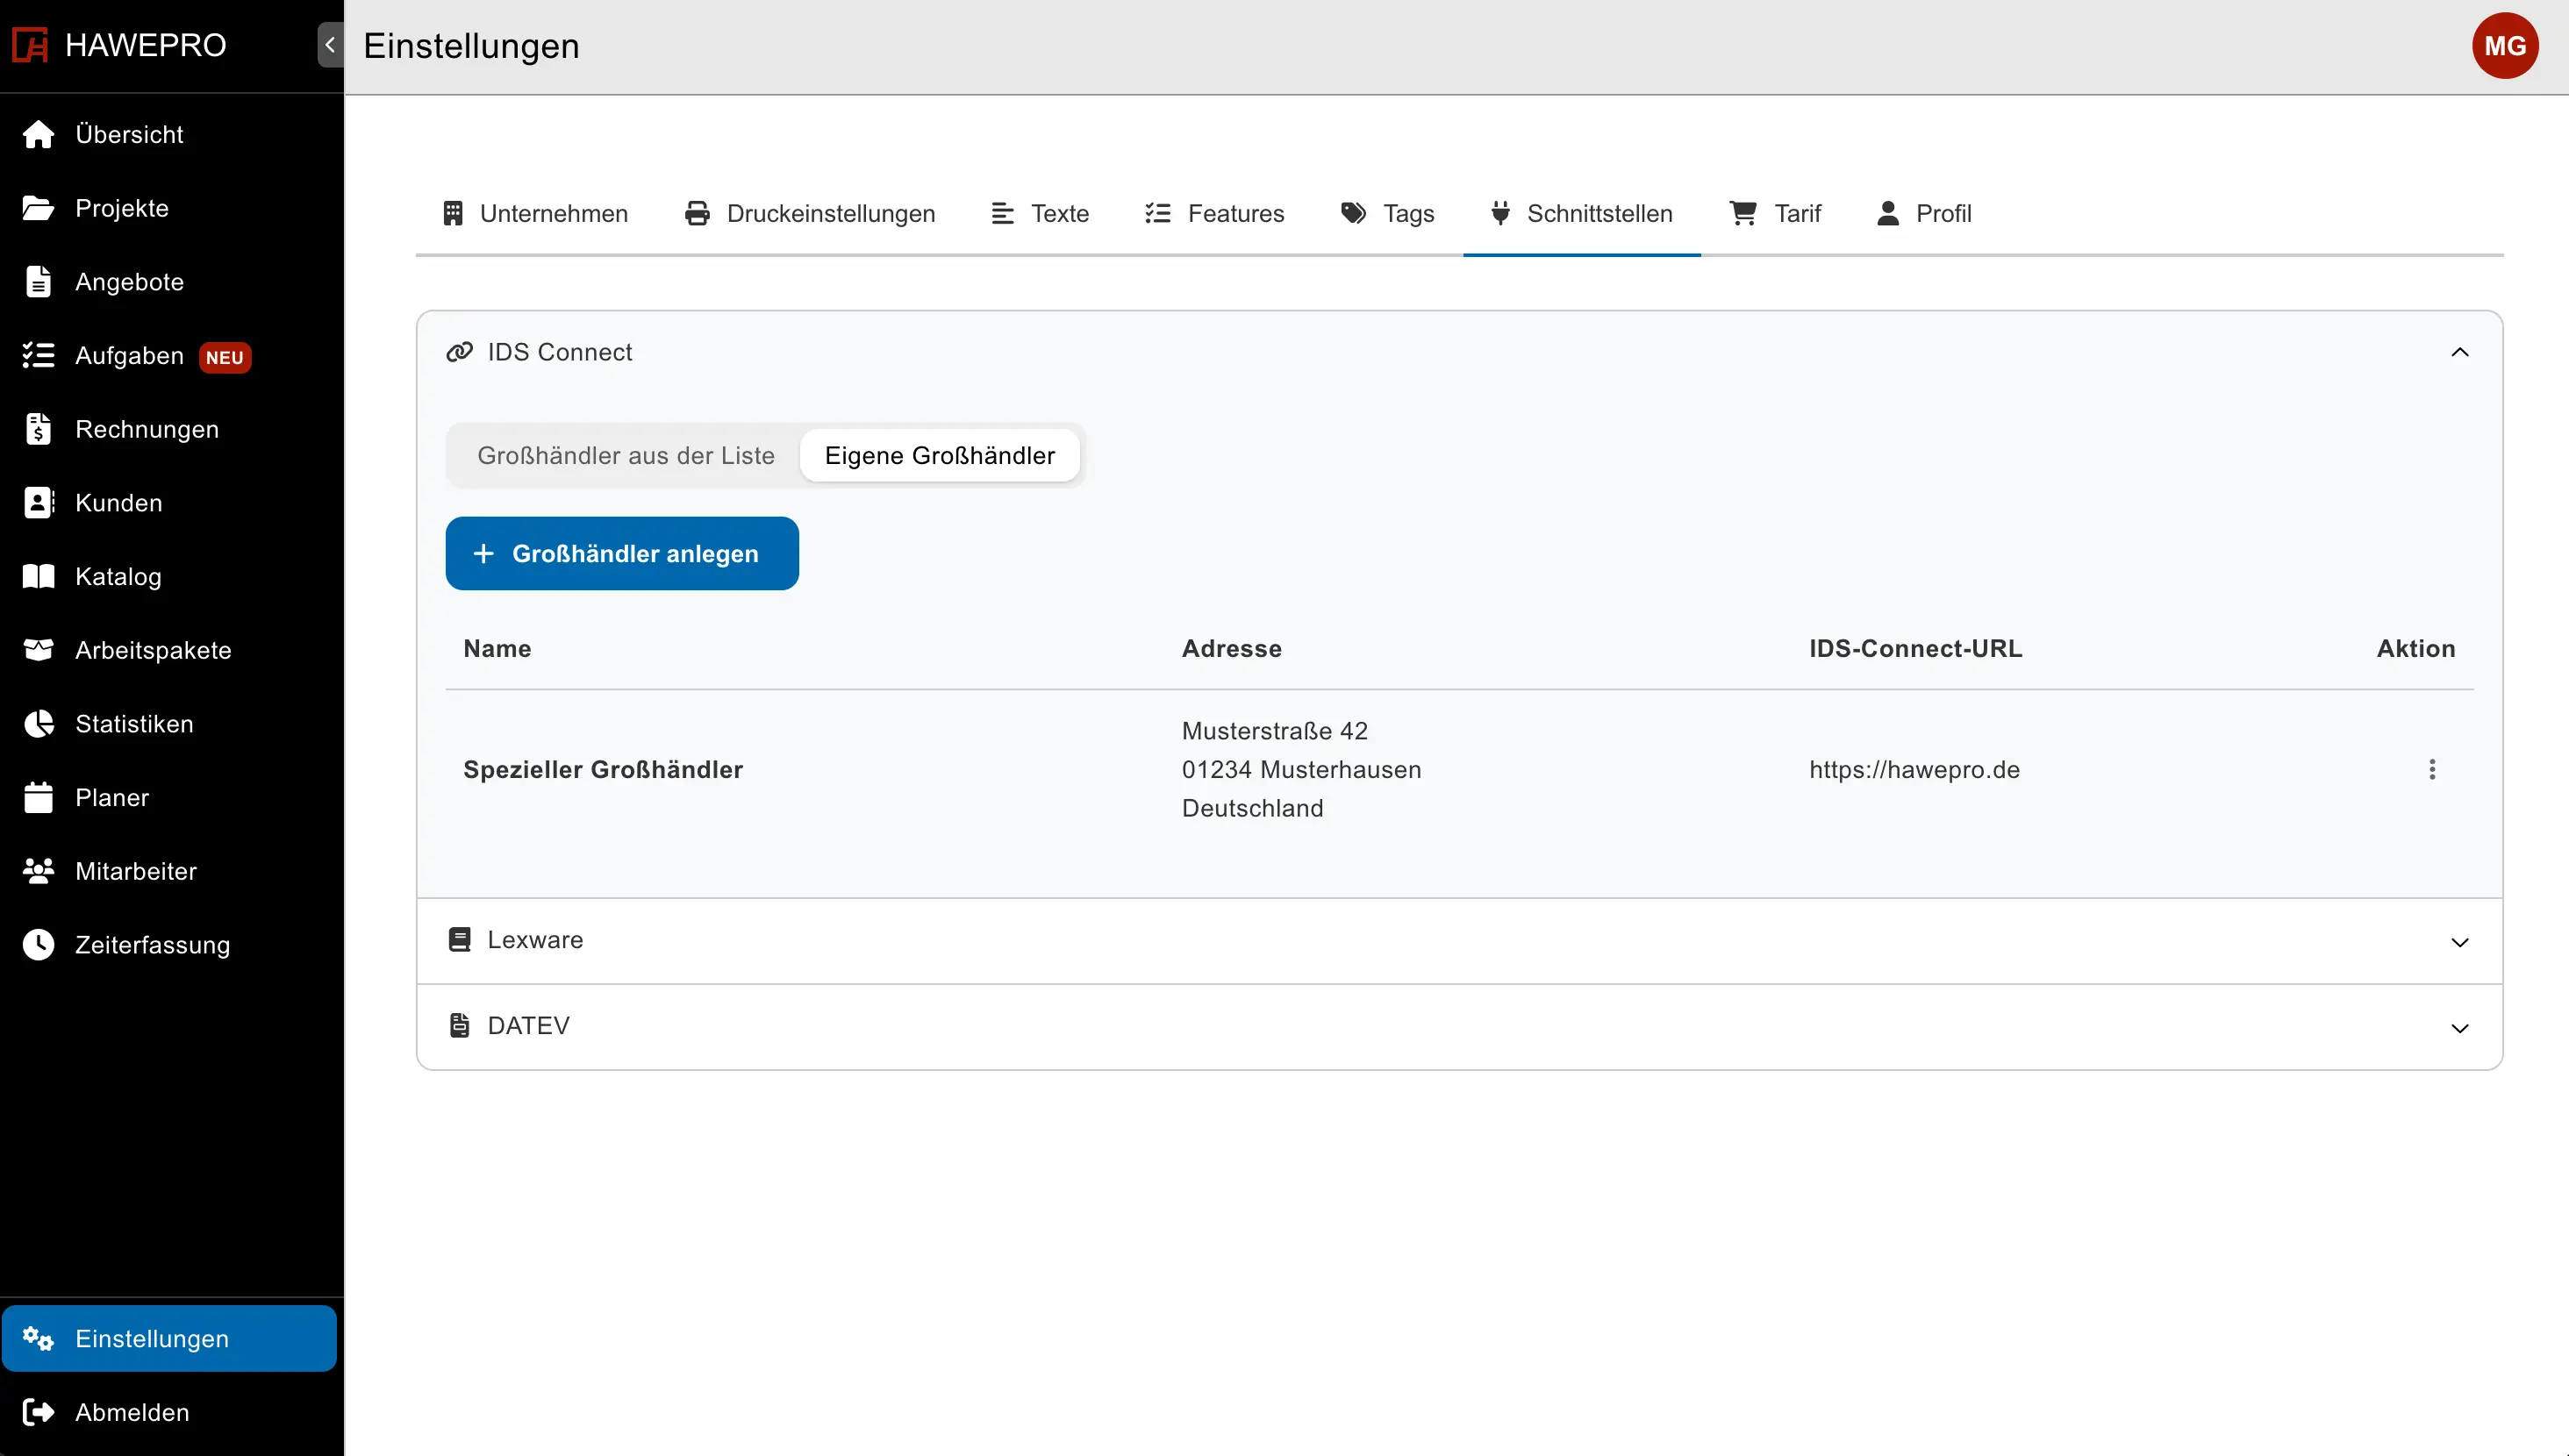The width and height of the screenshot is (2569, 1456).
Task: Click the IDS-Connect-URL column header
Action: pos(1915,649)
